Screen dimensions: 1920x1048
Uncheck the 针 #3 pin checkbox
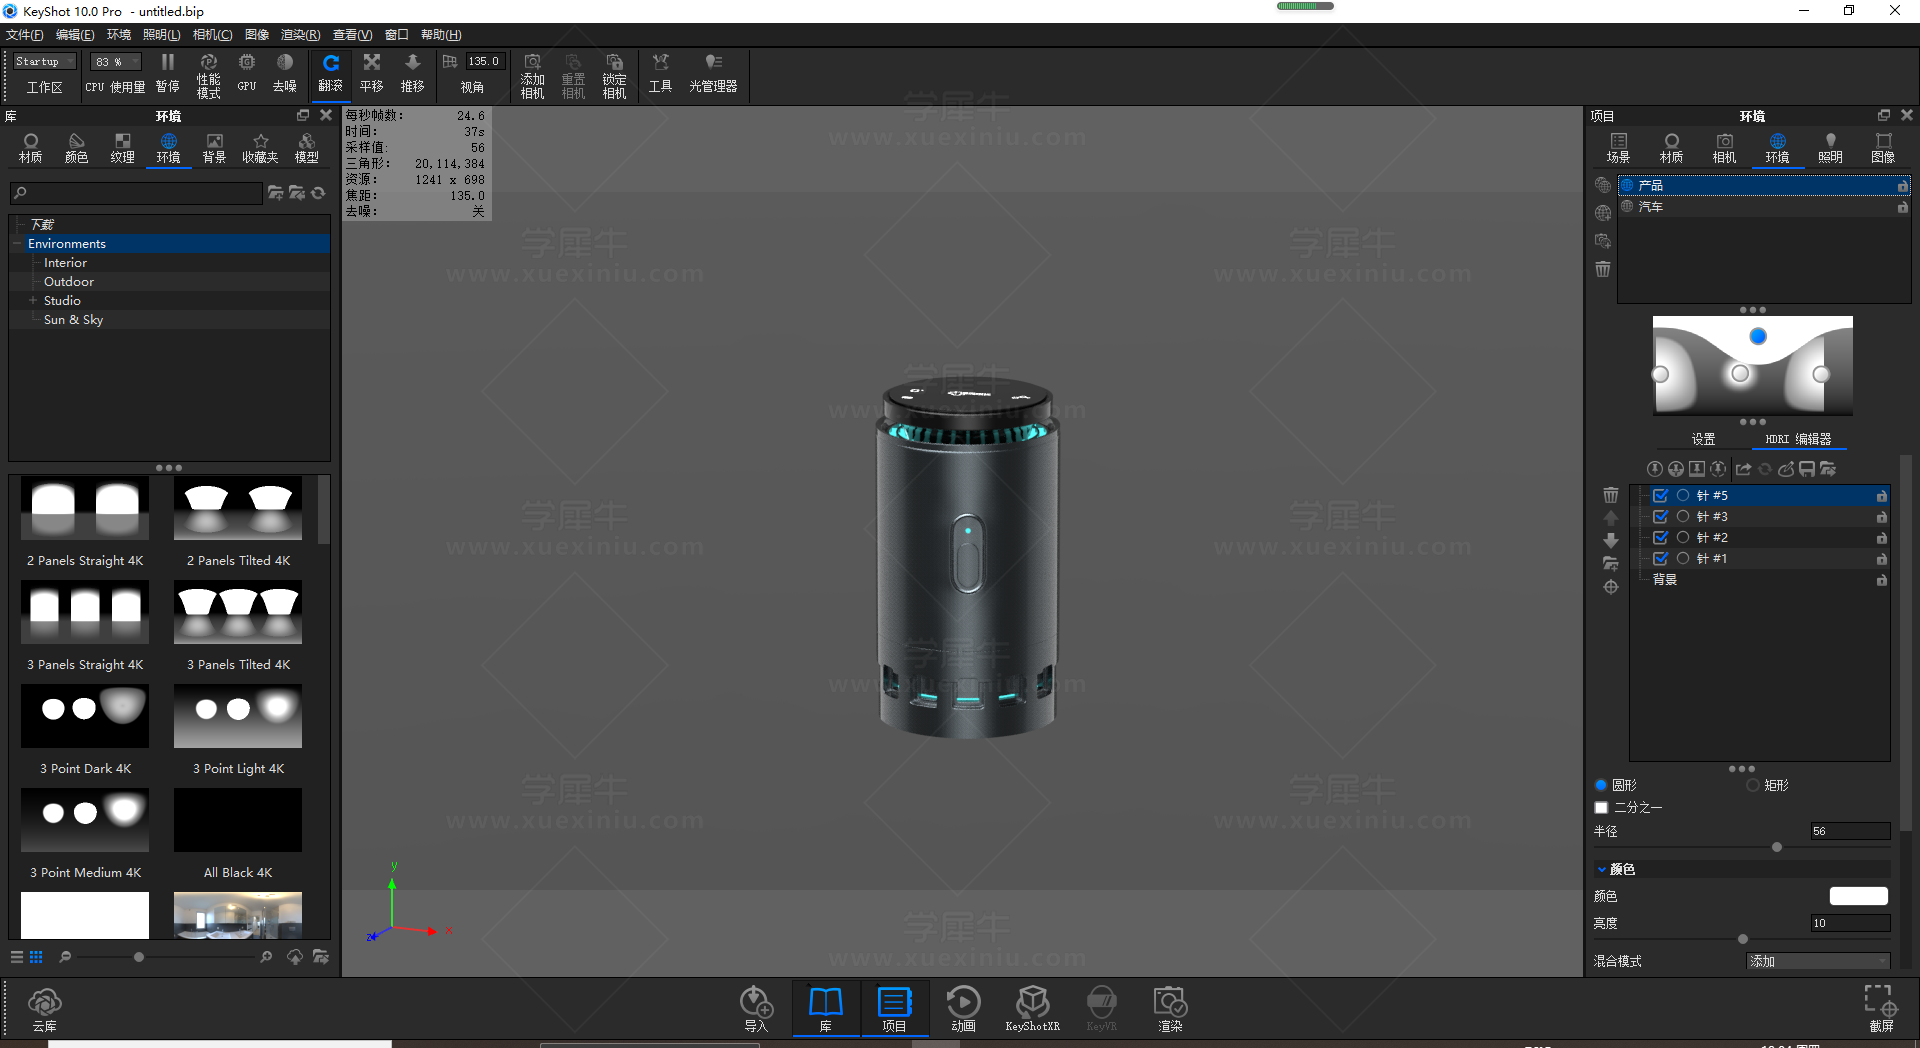1660,517
